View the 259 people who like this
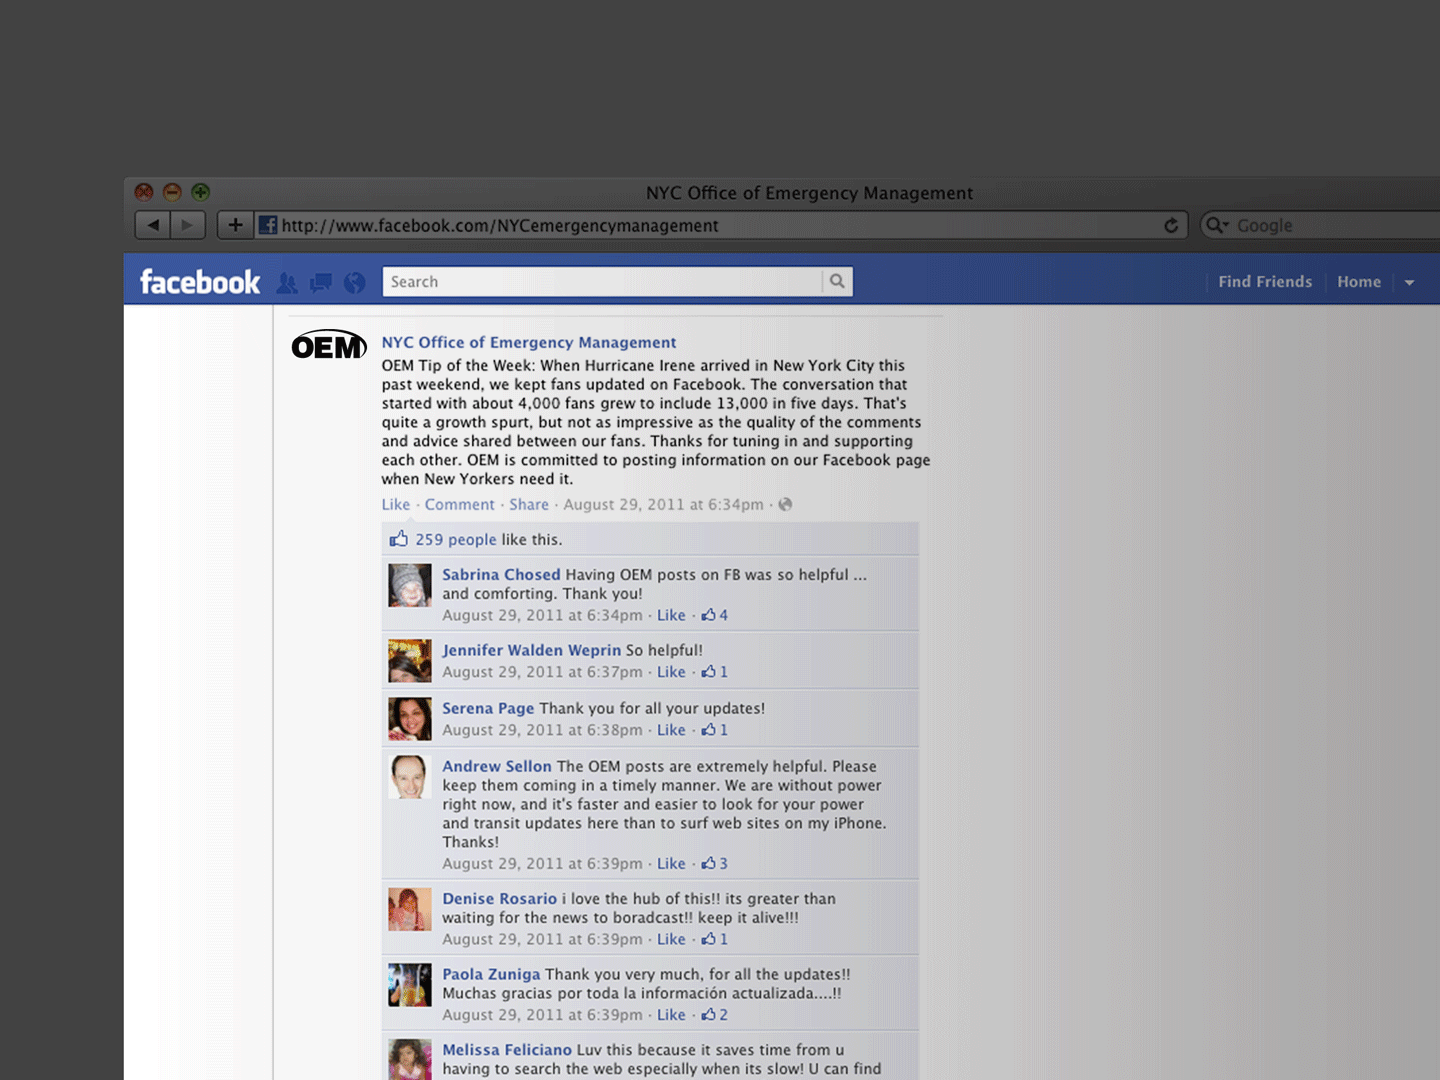The width and height of the screenshot is (1440, 1080). click(x=456, y=540)
